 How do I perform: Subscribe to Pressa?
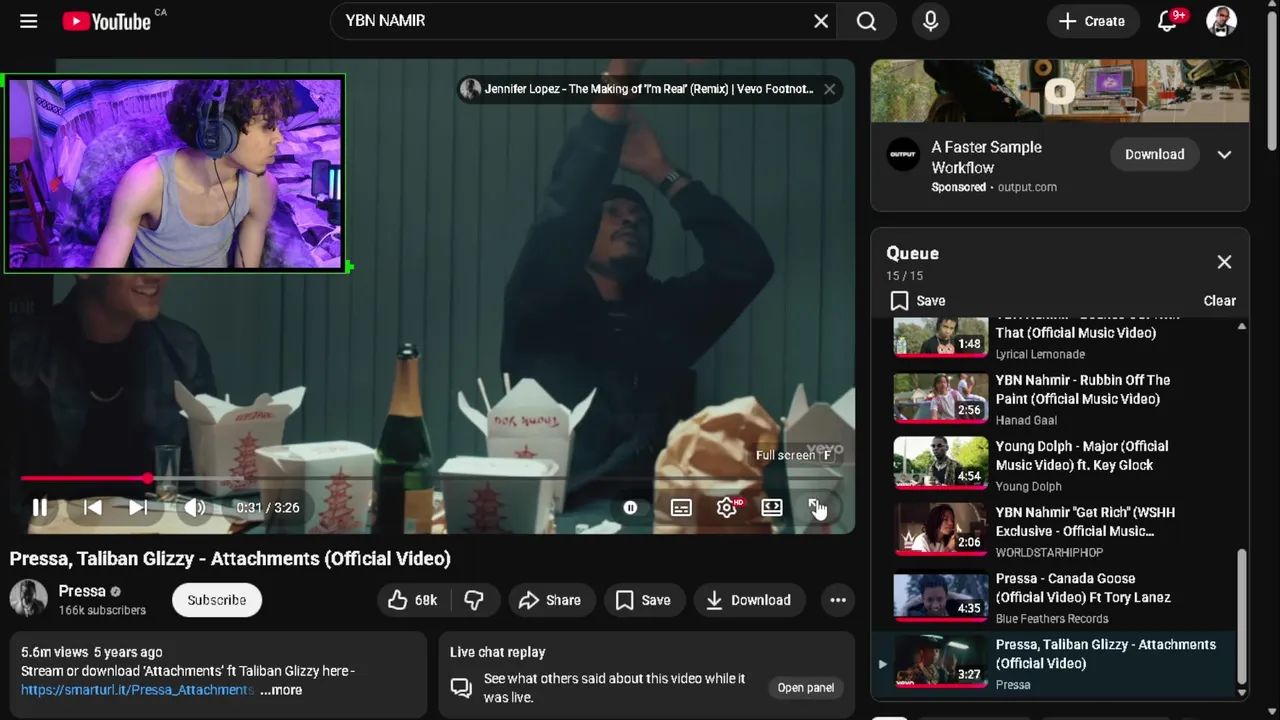pos(216,600)
